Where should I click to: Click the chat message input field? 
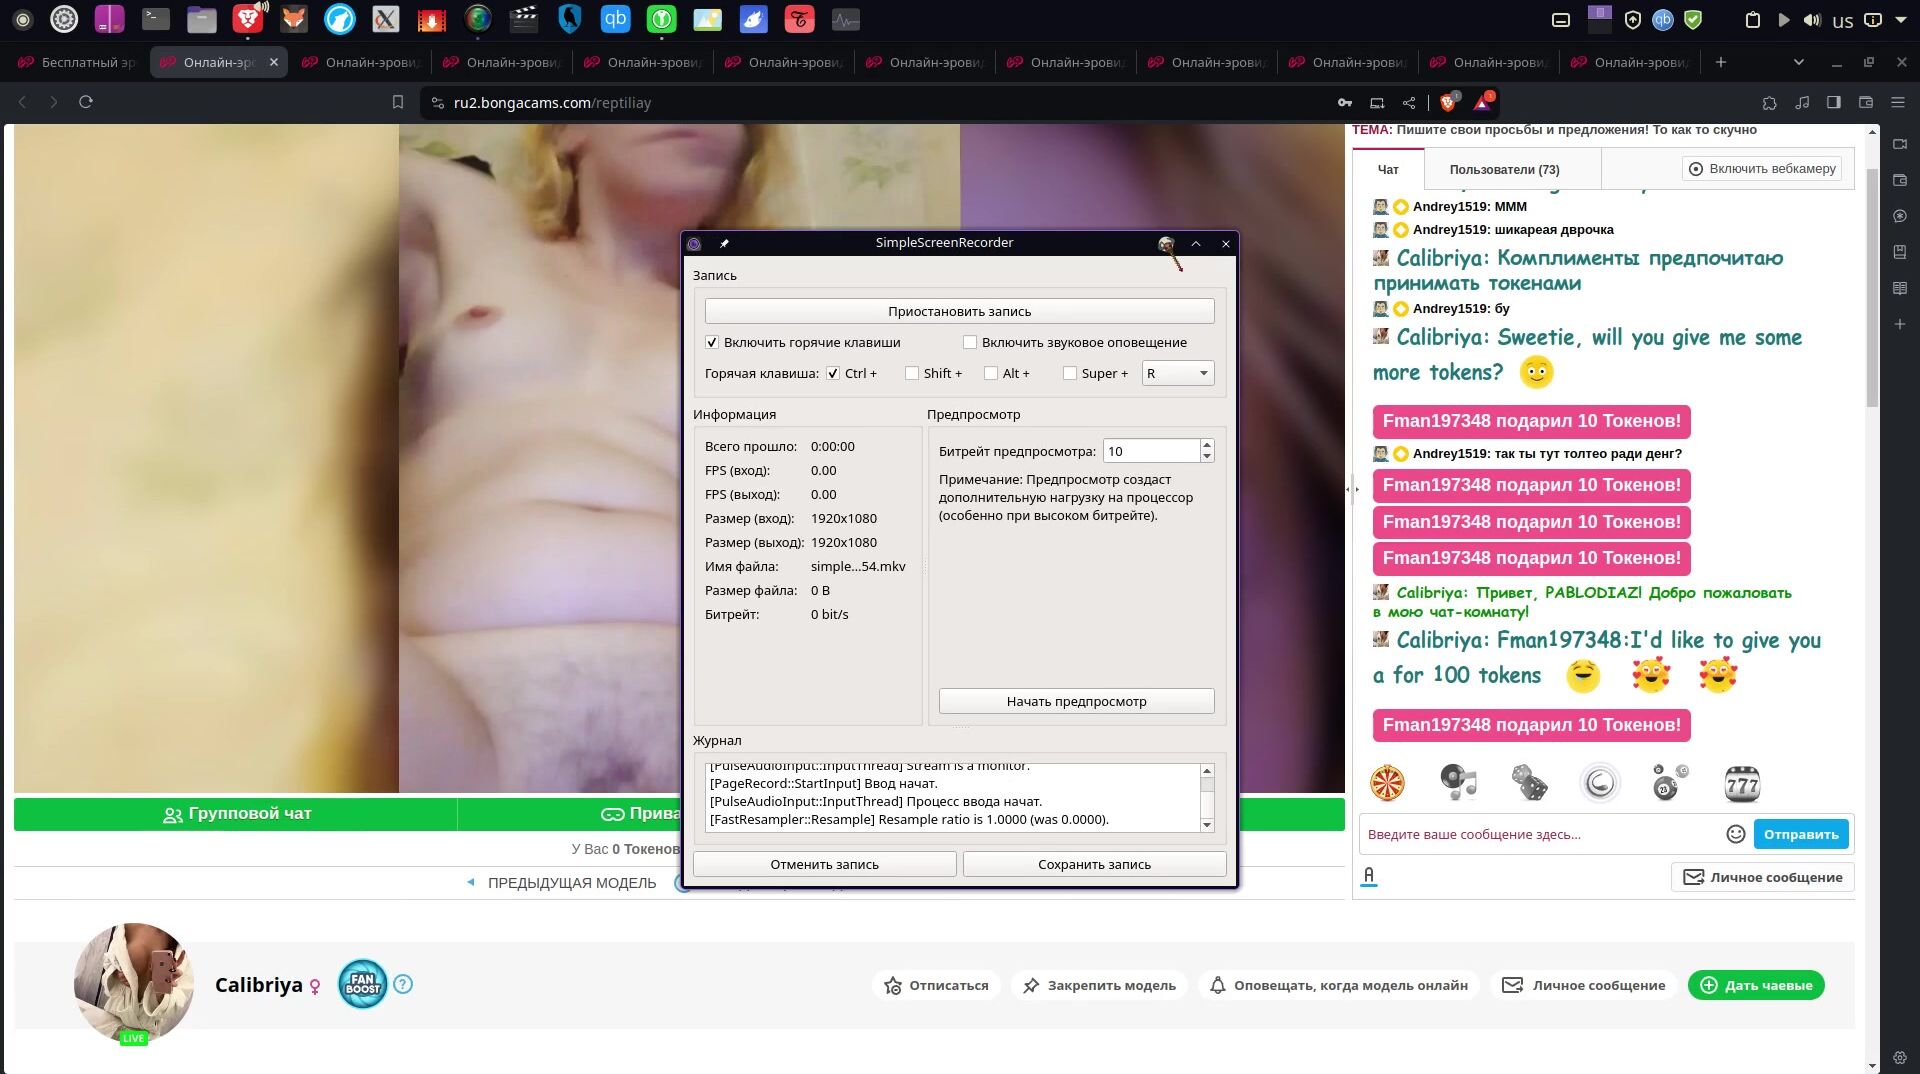[x=1540, y=834]
